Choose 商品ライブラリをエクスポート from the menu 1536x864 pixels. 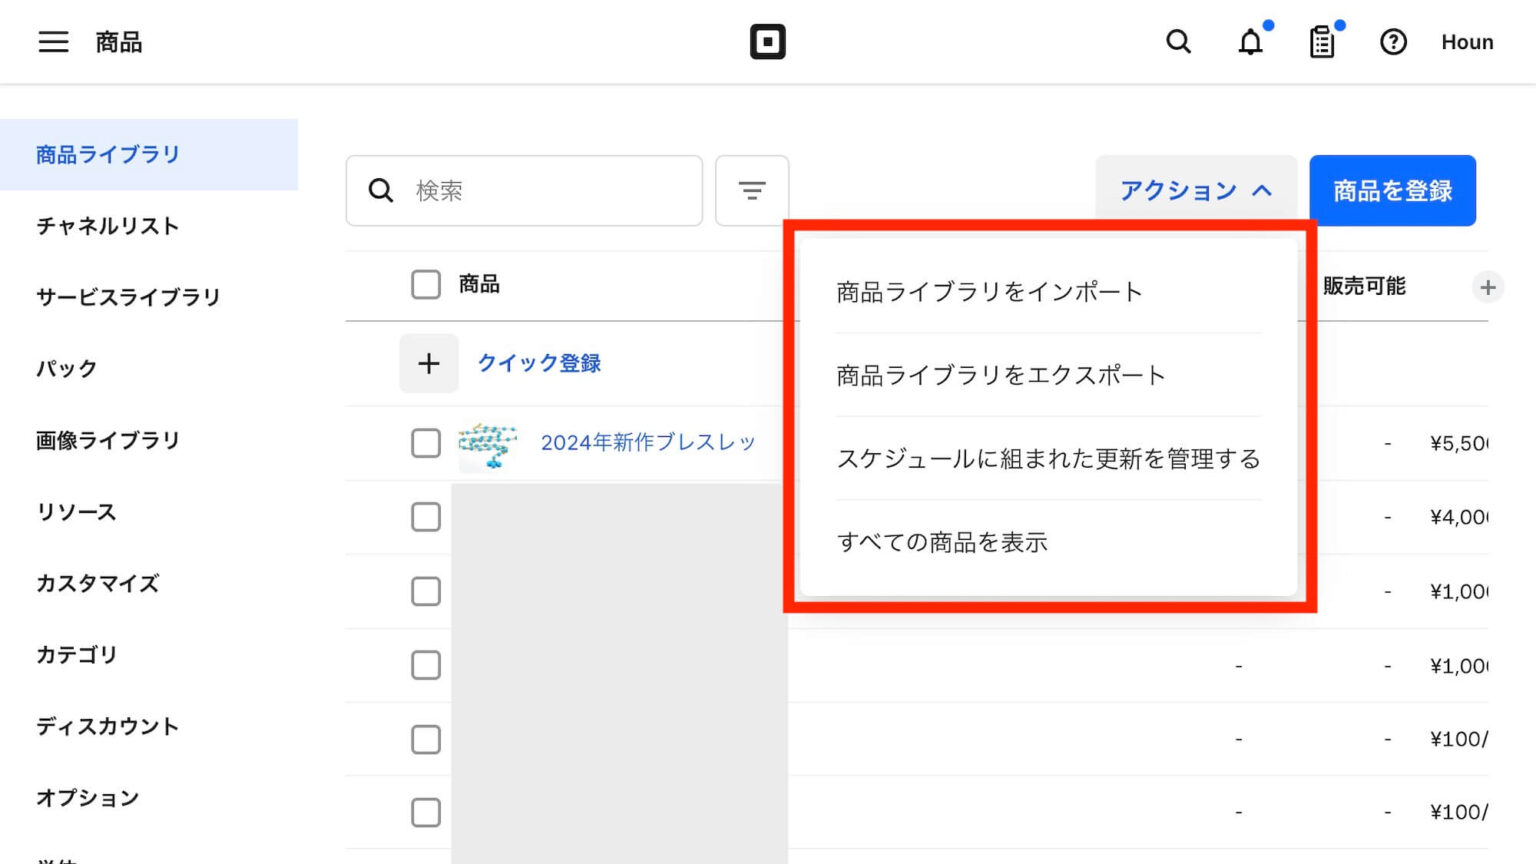(1000, 375)
